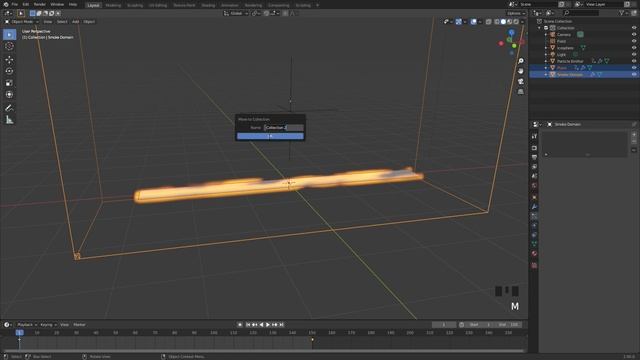Select the Select Box tool
640x360 pixels.
[9, 35]
